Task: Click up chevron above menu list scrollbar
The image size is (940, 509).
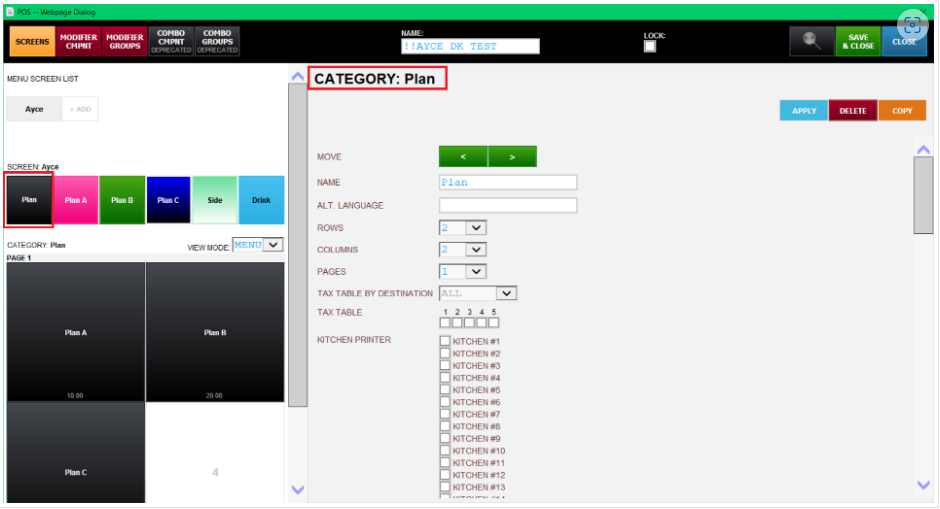Action: 297,77
